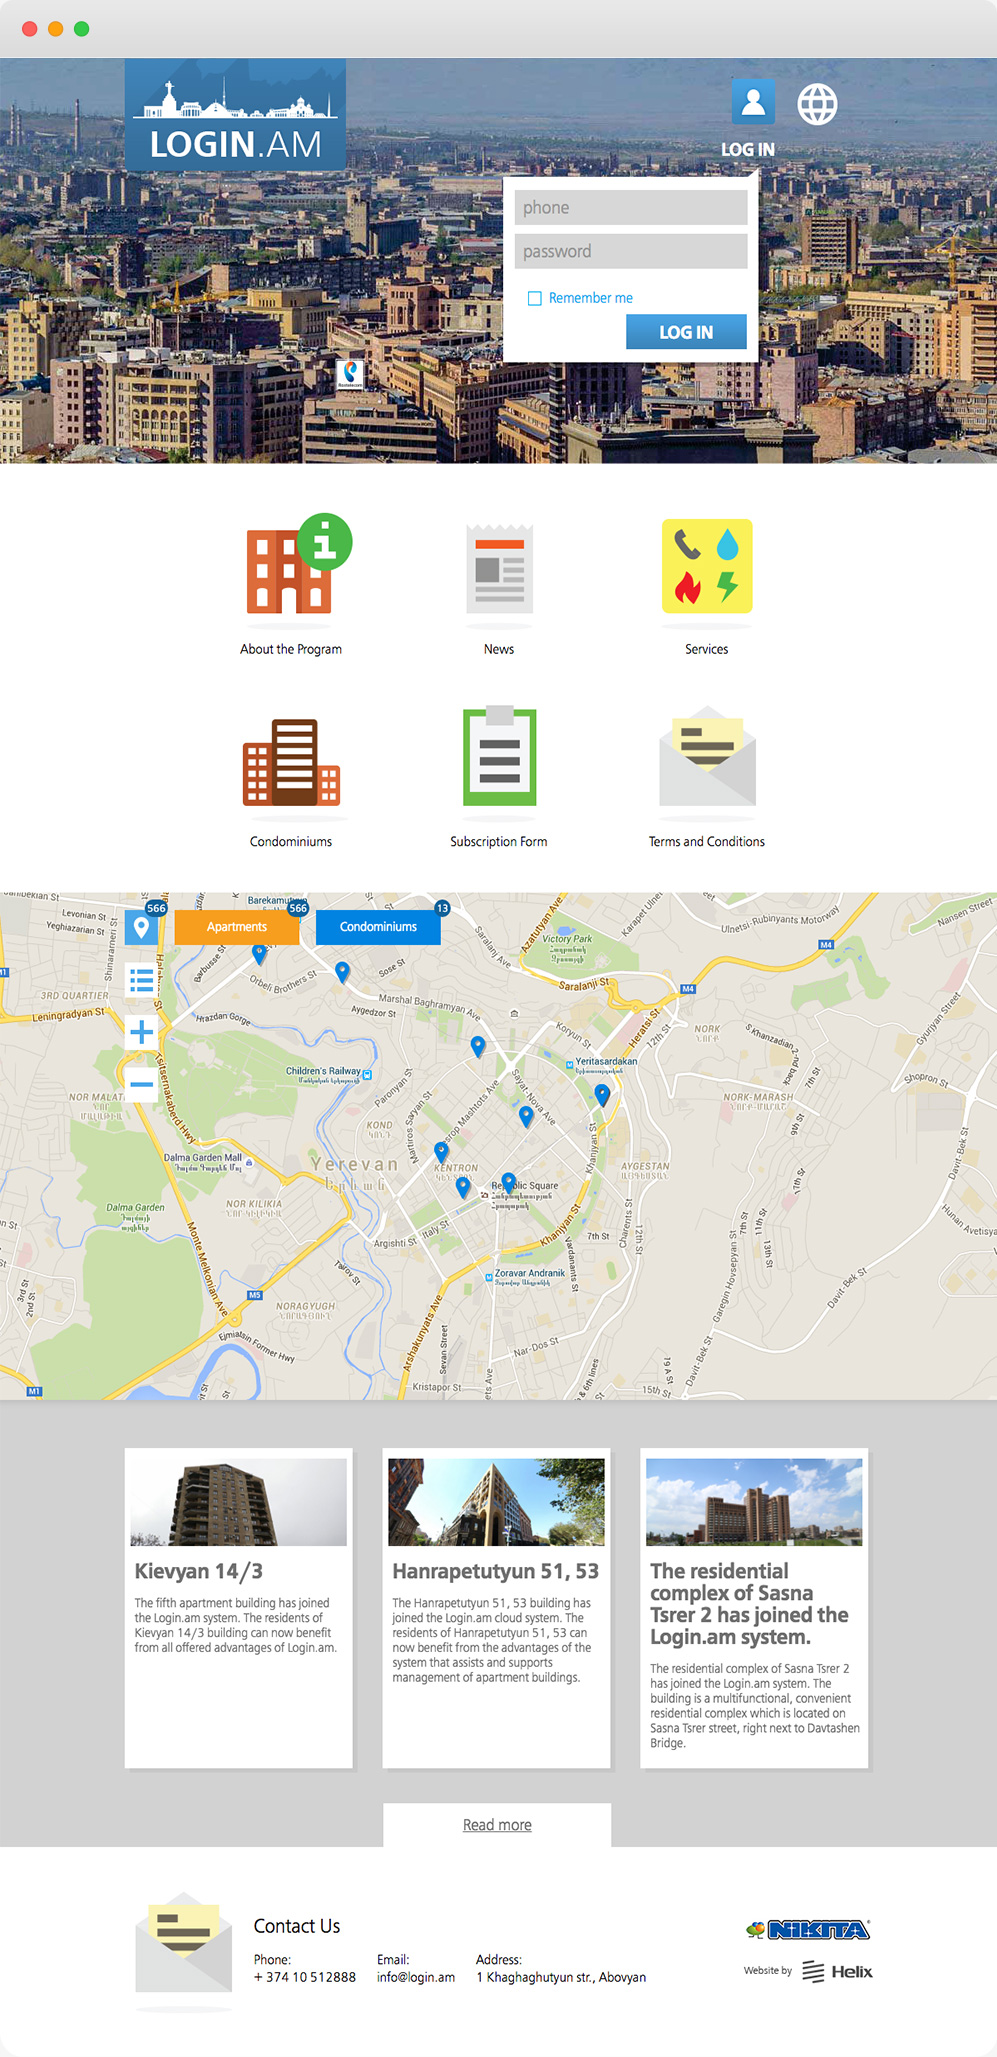Select the map marker below Yeritasardakan
This screenshot has width=997, height=2057.
coord(602,1094)
